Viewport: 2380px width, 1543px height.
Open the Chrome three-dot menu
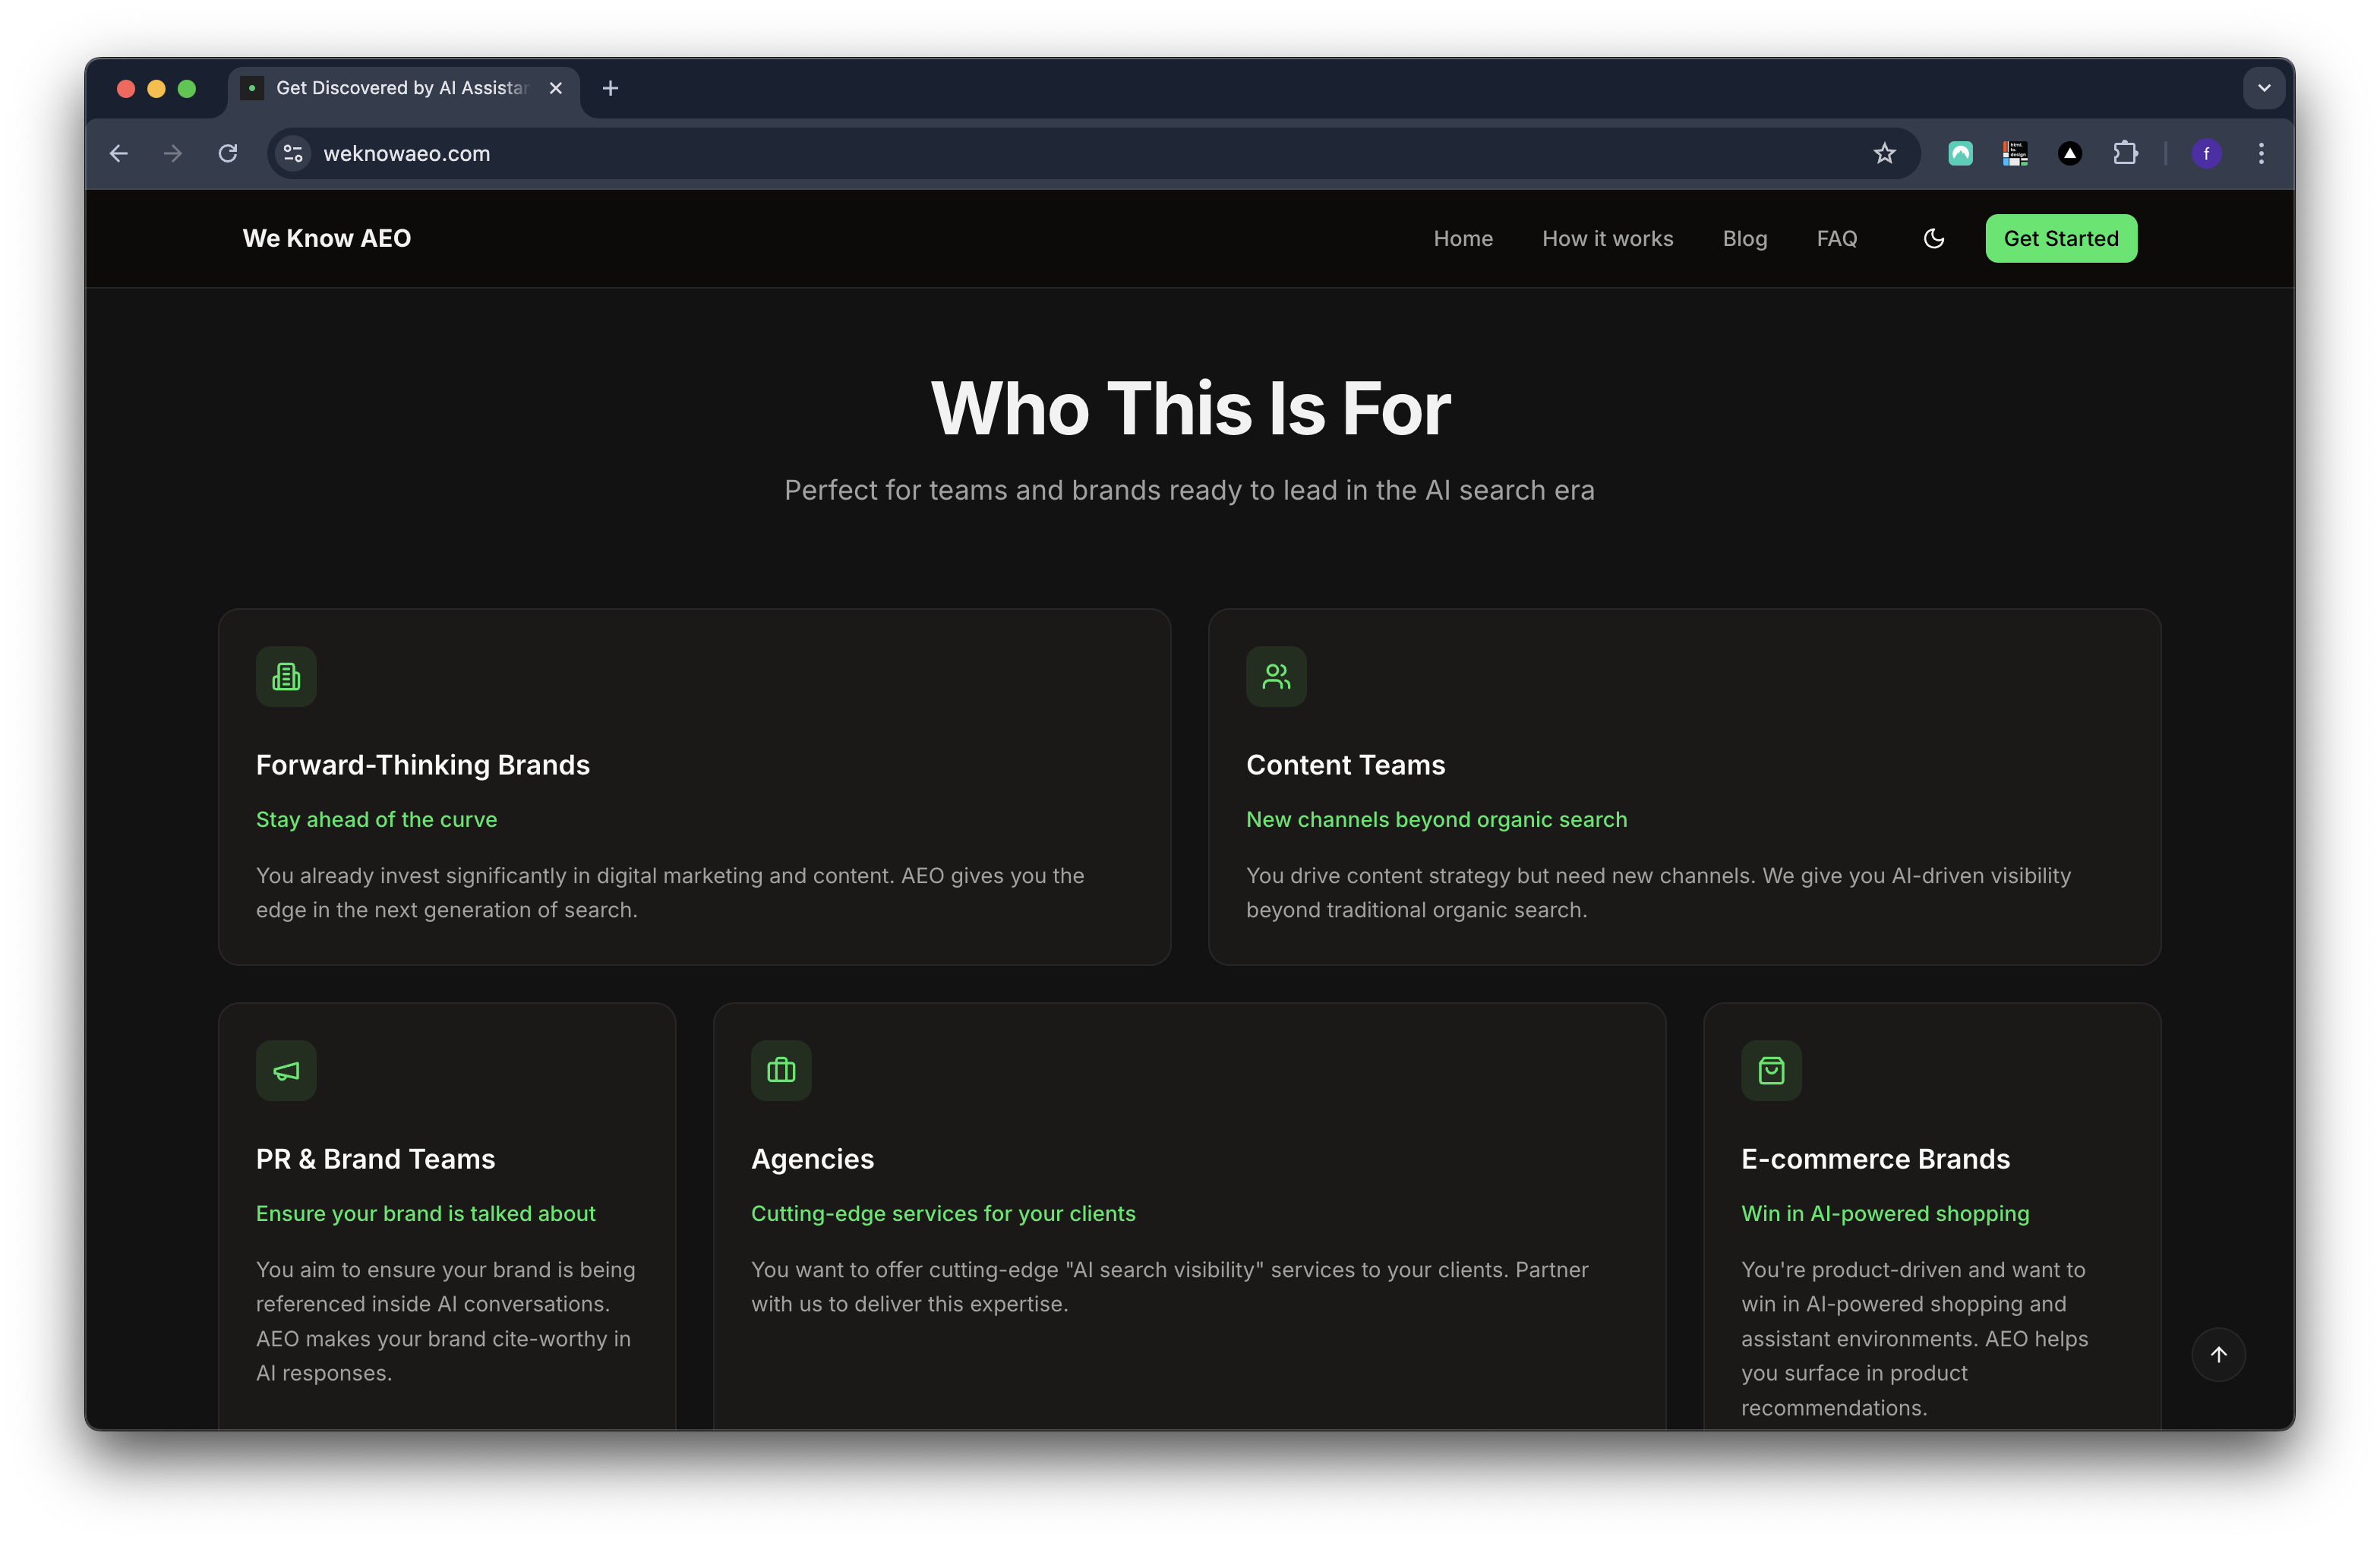2260,153
